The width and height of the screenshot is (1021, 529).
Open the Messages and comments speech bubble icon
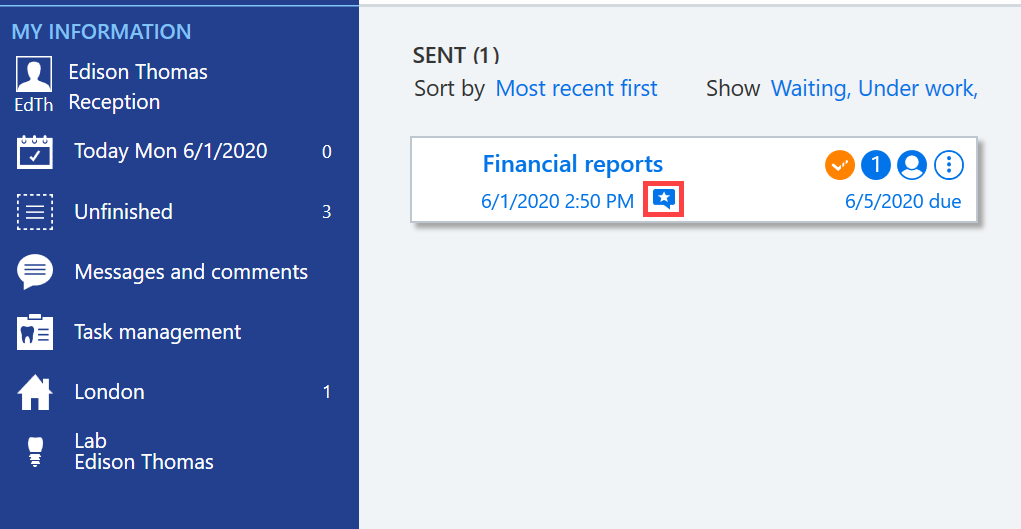(35, 272)
